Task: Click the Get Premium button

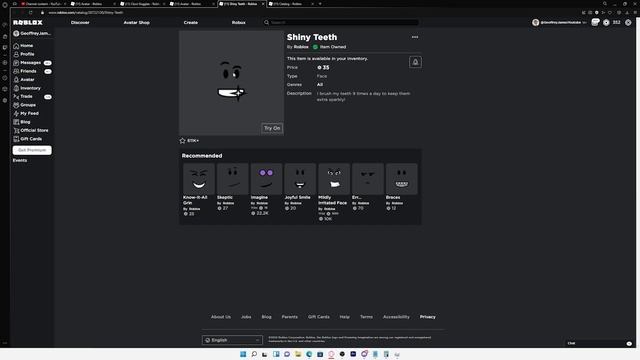Action: [32, 150]
